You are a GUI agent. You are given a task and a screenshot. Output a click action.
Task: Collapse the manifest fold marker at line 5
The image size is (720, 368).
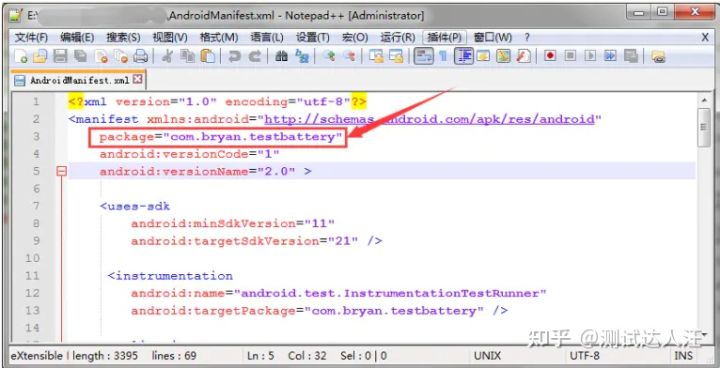click(x=61, y=171)
